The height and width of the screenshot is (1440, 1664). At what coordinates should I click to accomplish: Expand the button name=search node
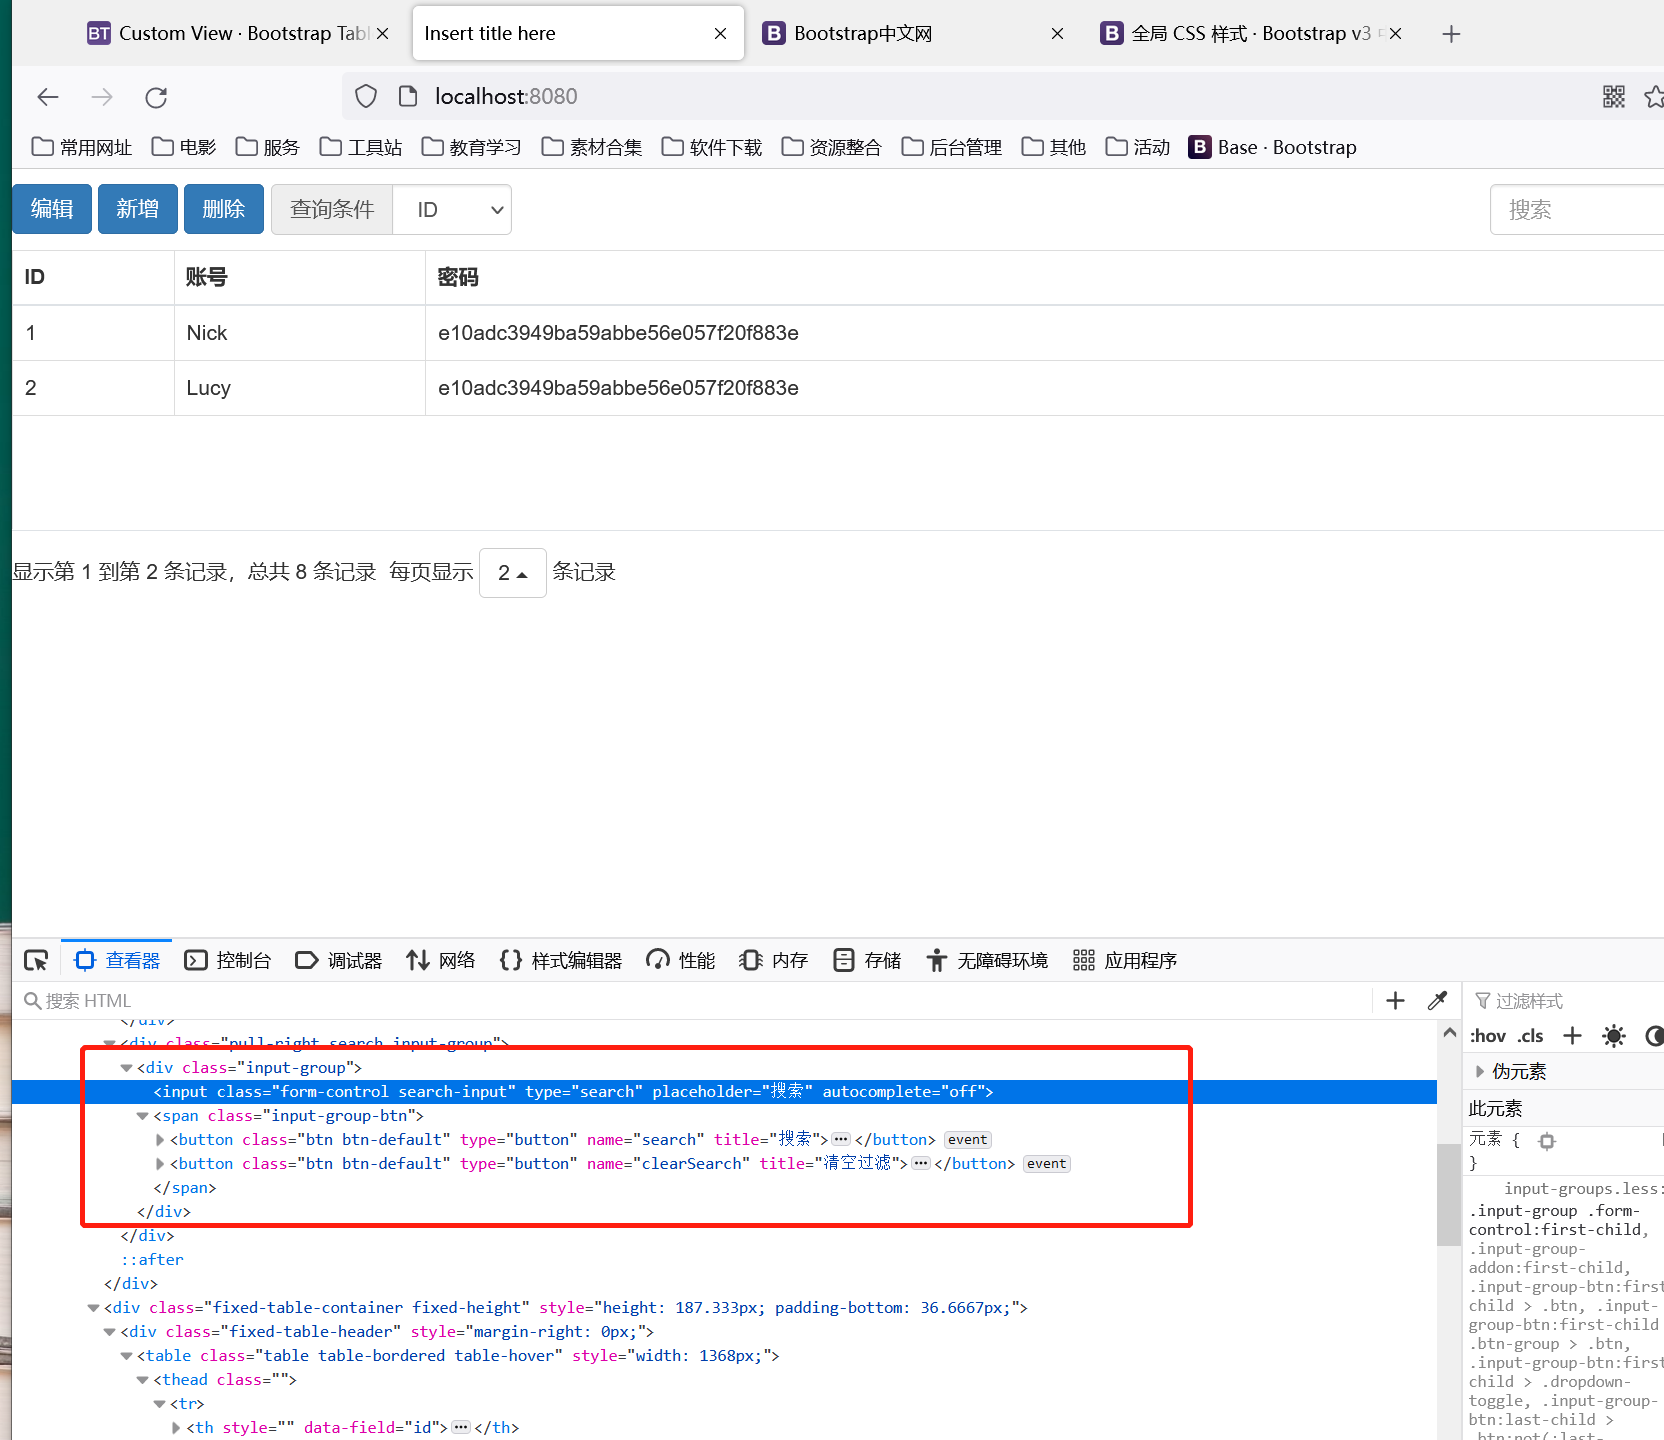click(160, 1140)
